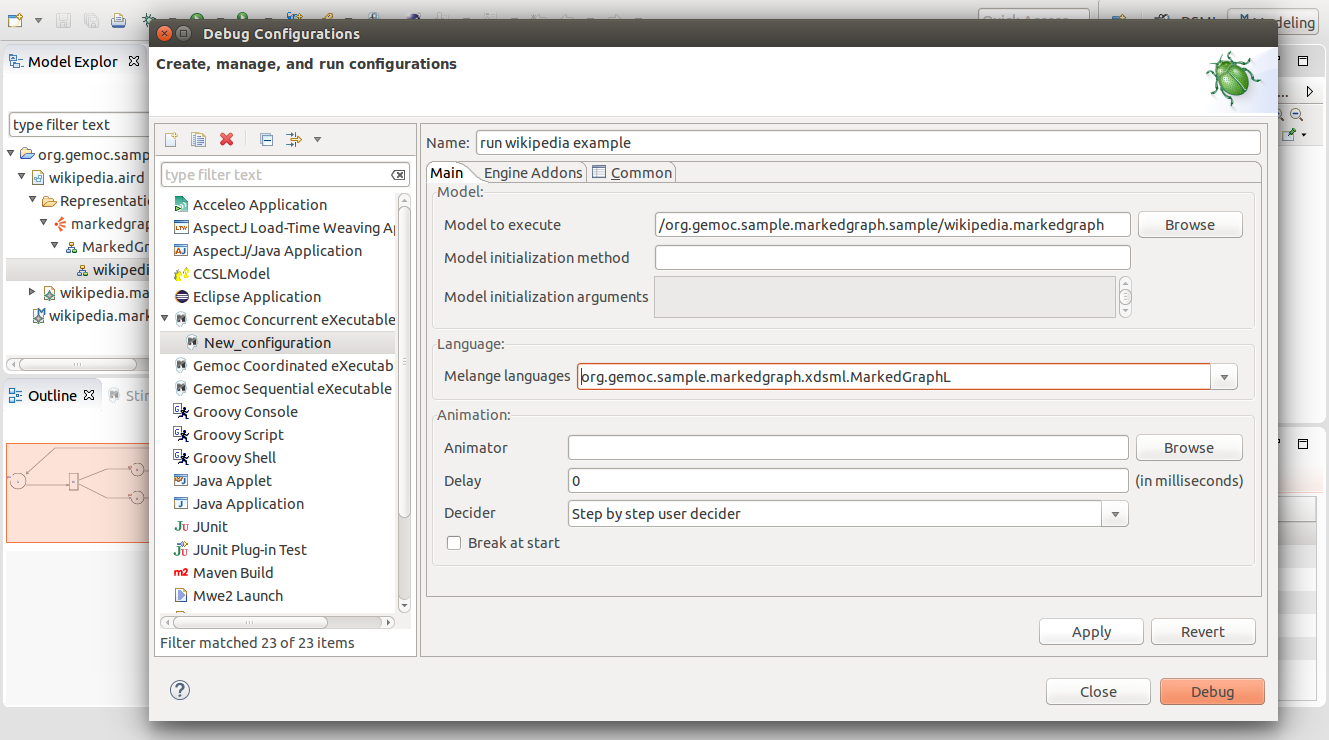Click 'Filter matched 23 of 23 items' text

[257, 643]
